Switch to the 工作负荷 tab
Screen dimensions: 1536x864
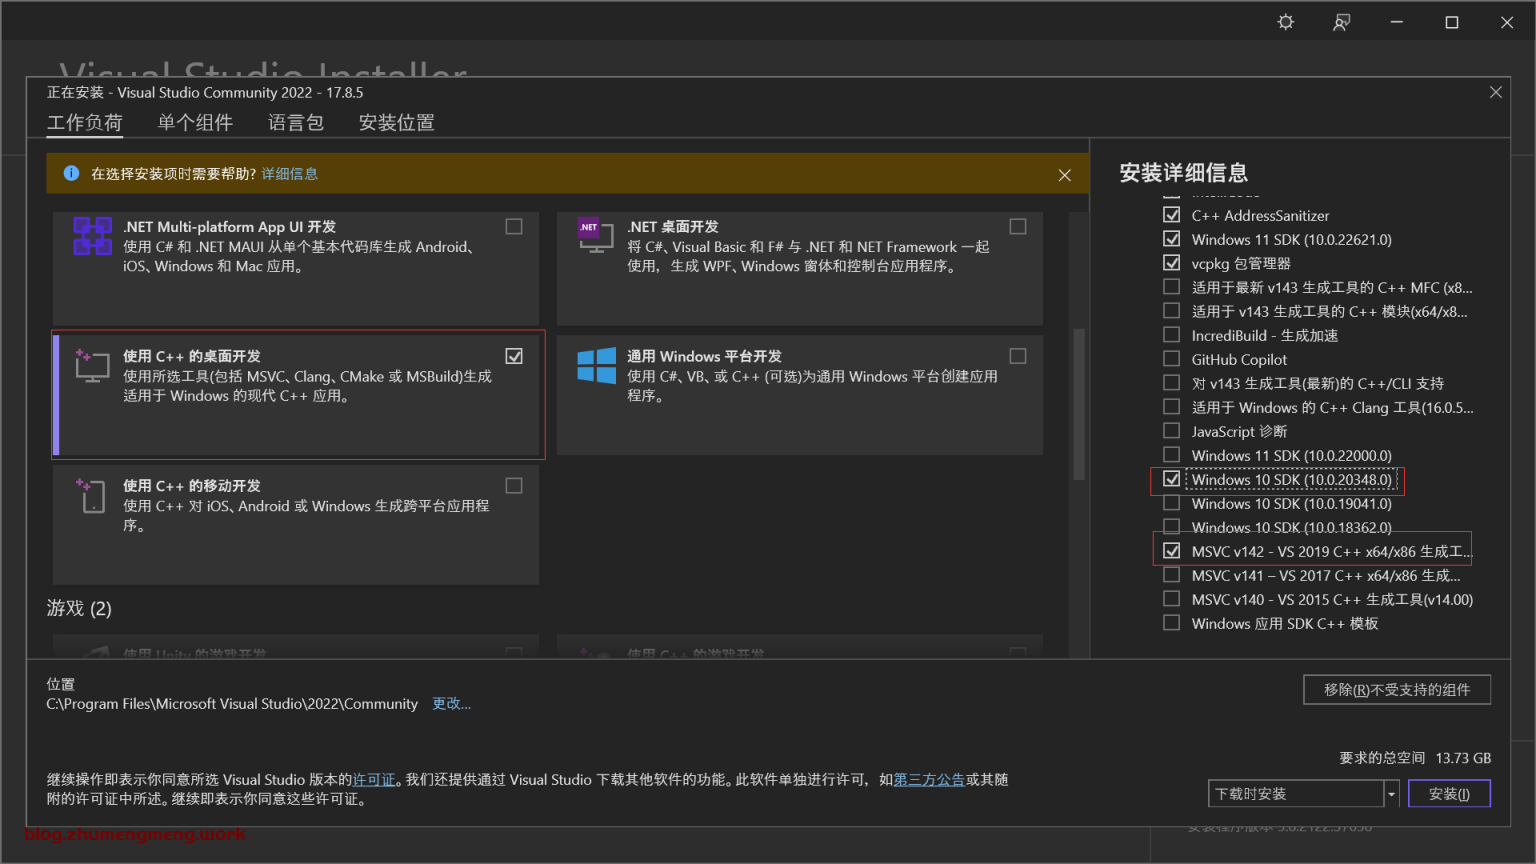coord(85,122)
